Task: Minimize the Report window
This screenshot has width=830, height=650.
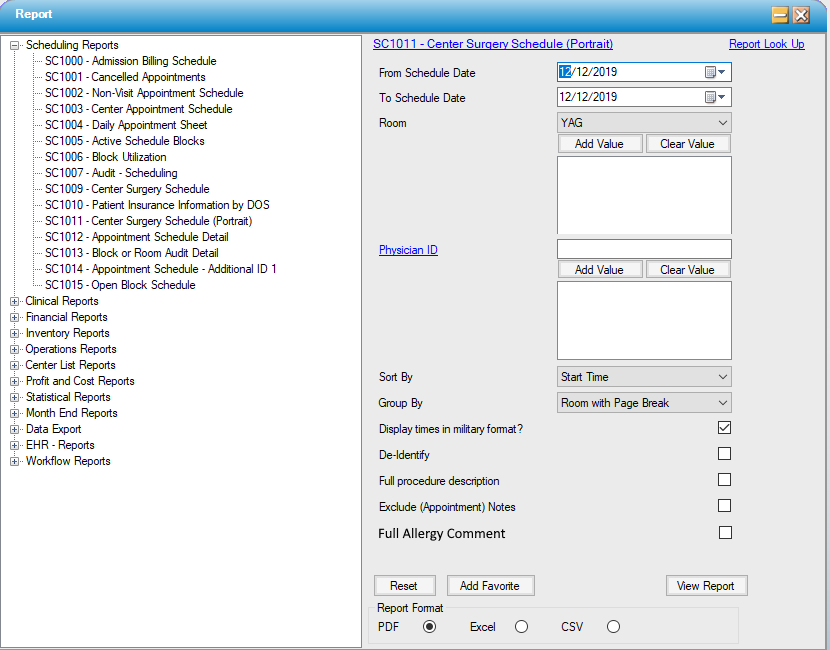Action: (x=780, y=15)
